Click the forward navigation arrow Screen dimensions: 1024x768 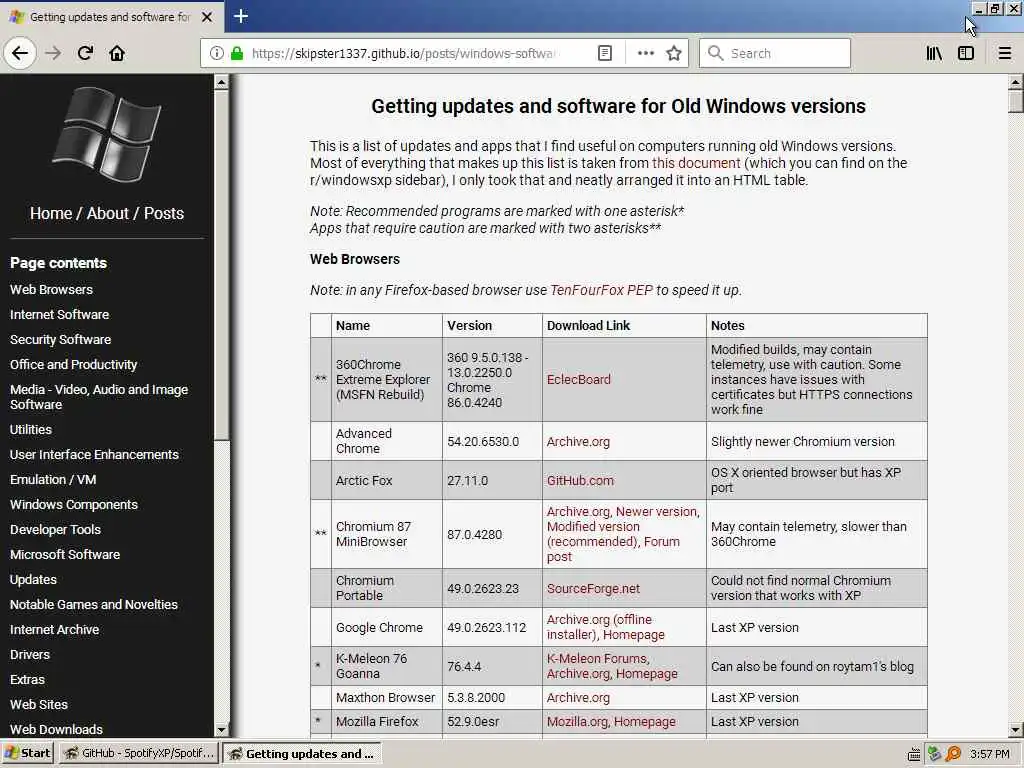tap(53, 53)
